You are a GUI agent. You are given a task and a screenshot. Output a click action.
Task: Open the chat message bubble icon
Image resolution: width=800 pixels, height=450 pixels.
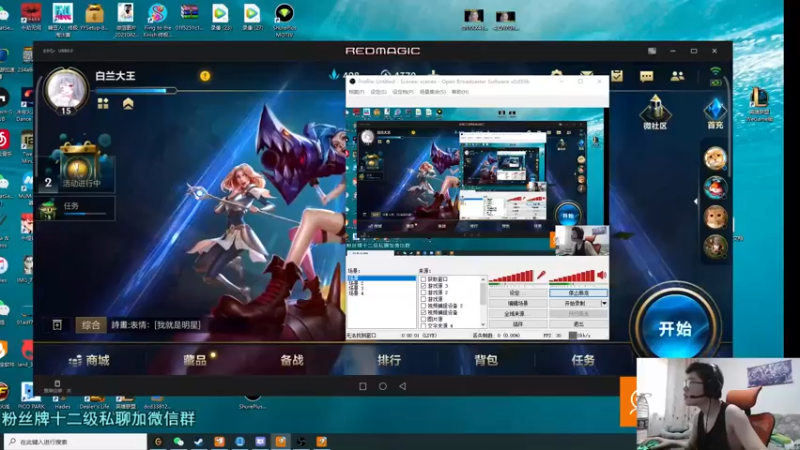coord(646,77)
